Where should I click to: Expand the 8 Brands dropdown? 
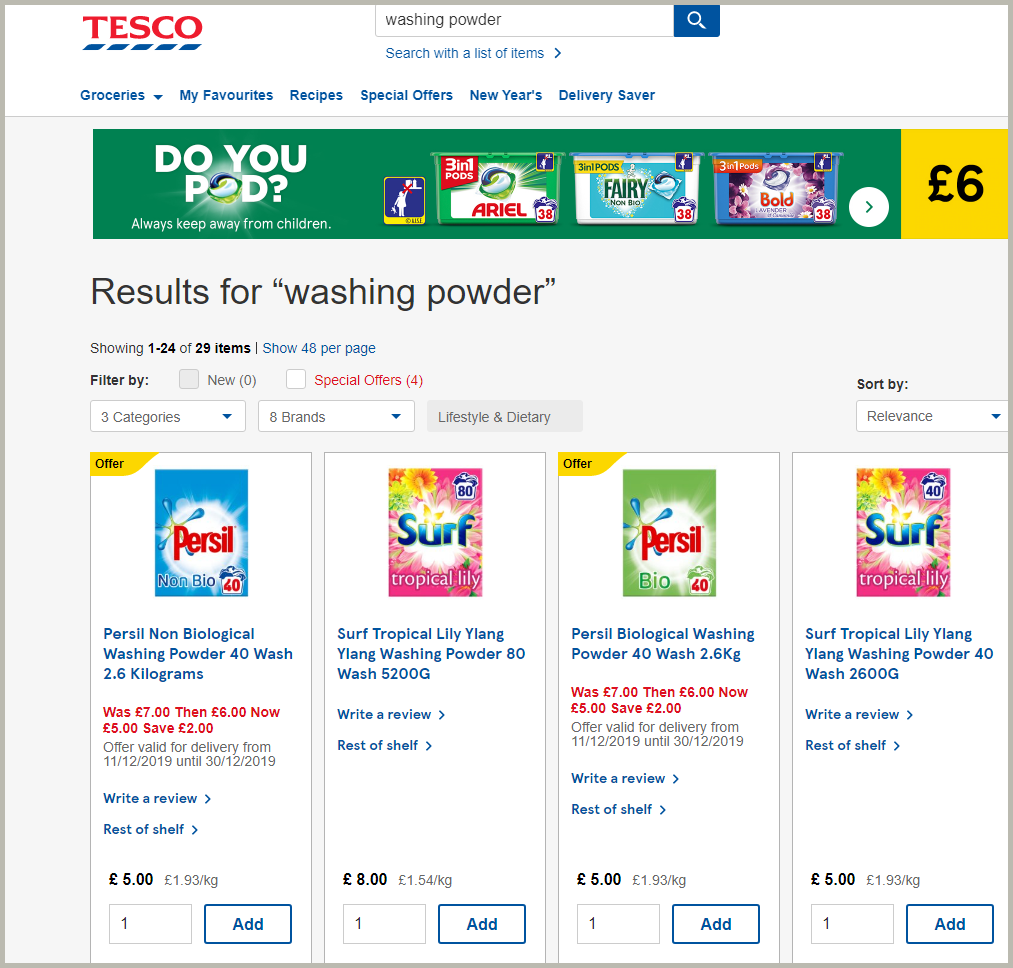pyautogui.click(x=335, y=417)
